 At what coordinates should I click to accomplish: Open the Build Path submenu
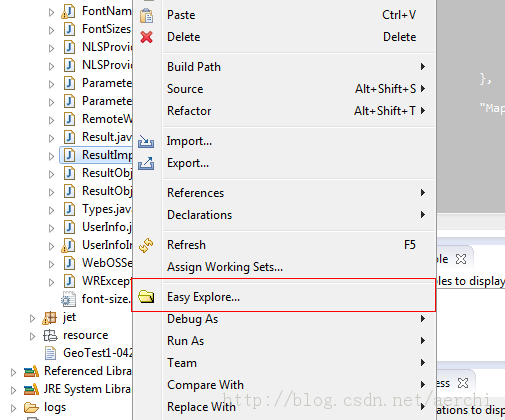tap(284, 67)
